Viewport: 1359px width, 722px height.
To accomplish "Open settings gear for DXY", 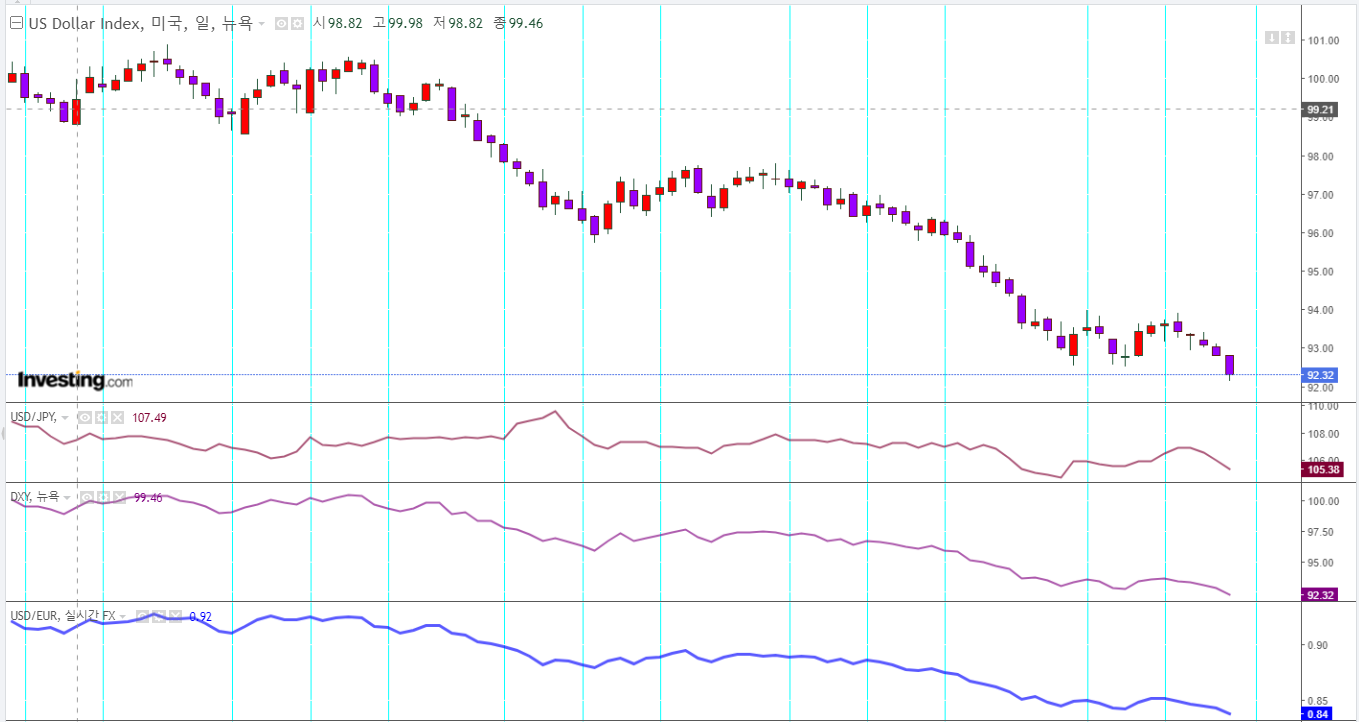I will 103,497.
